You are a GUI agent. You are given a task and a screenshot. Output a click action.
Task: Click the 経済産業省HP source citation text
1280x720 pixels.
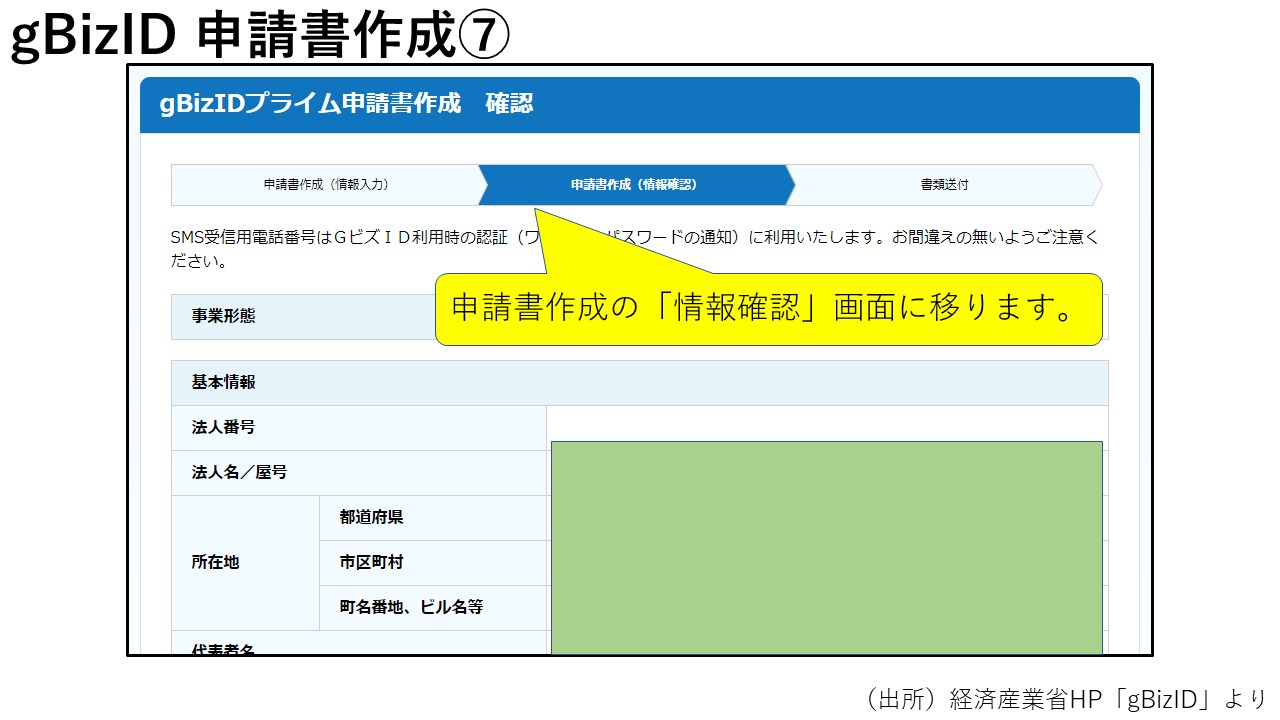1063,698
